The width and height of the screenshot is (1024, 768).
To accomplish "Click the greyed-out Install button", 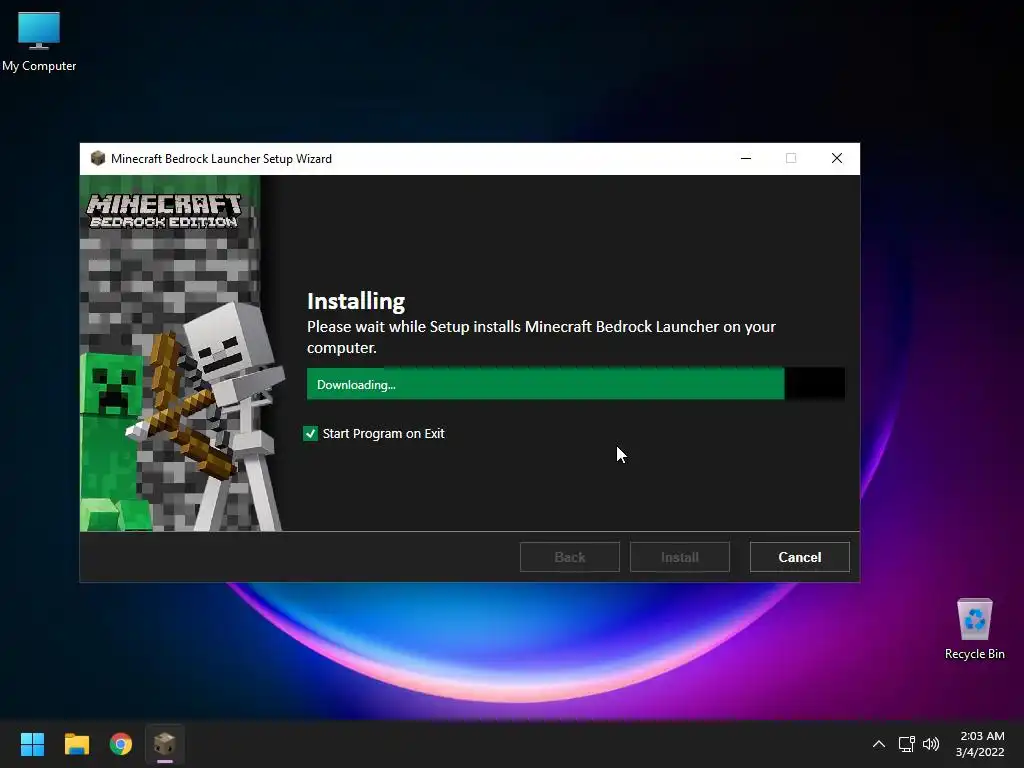I will click(x=679, y=557).
